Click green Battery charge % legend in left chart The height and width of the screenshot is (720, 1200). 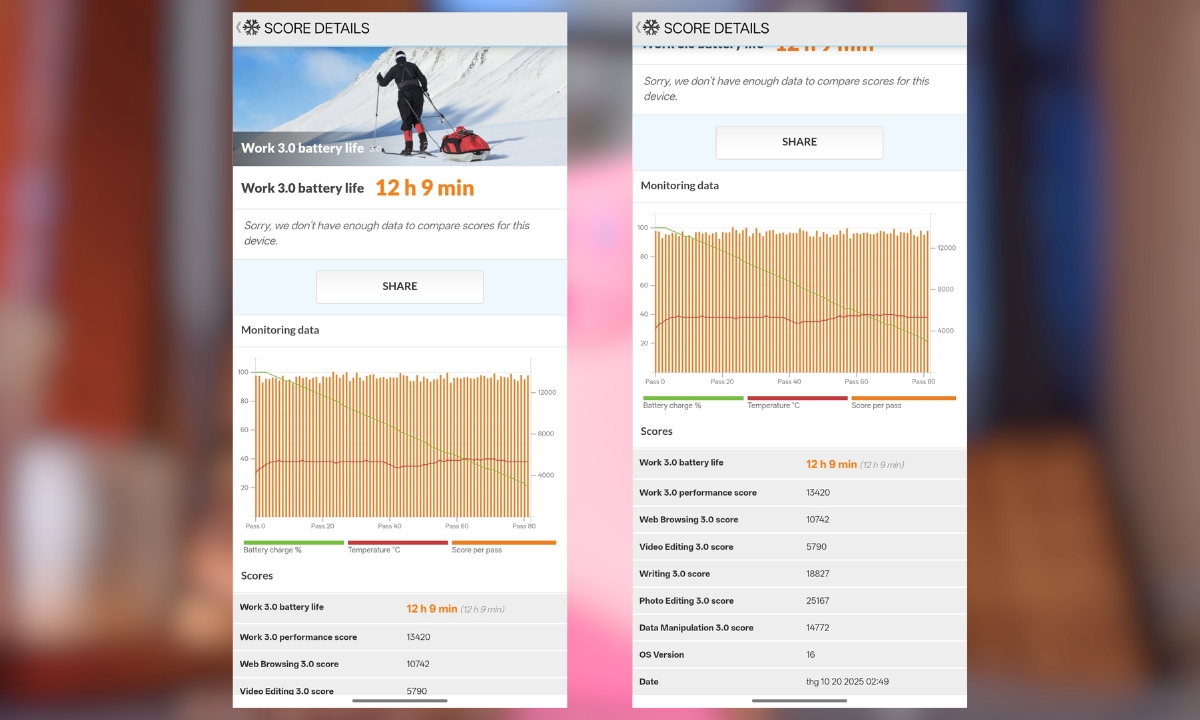[x=293, y=547]
